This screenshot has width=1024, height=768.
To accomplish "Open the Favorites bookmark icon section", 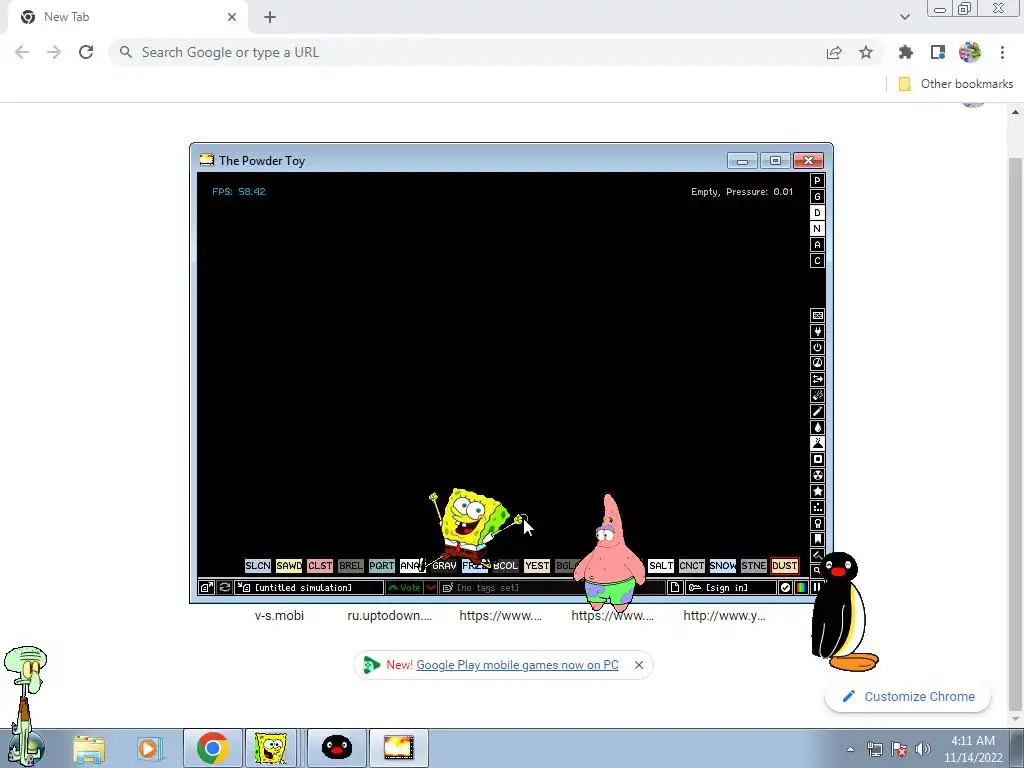I will point(817,539).
